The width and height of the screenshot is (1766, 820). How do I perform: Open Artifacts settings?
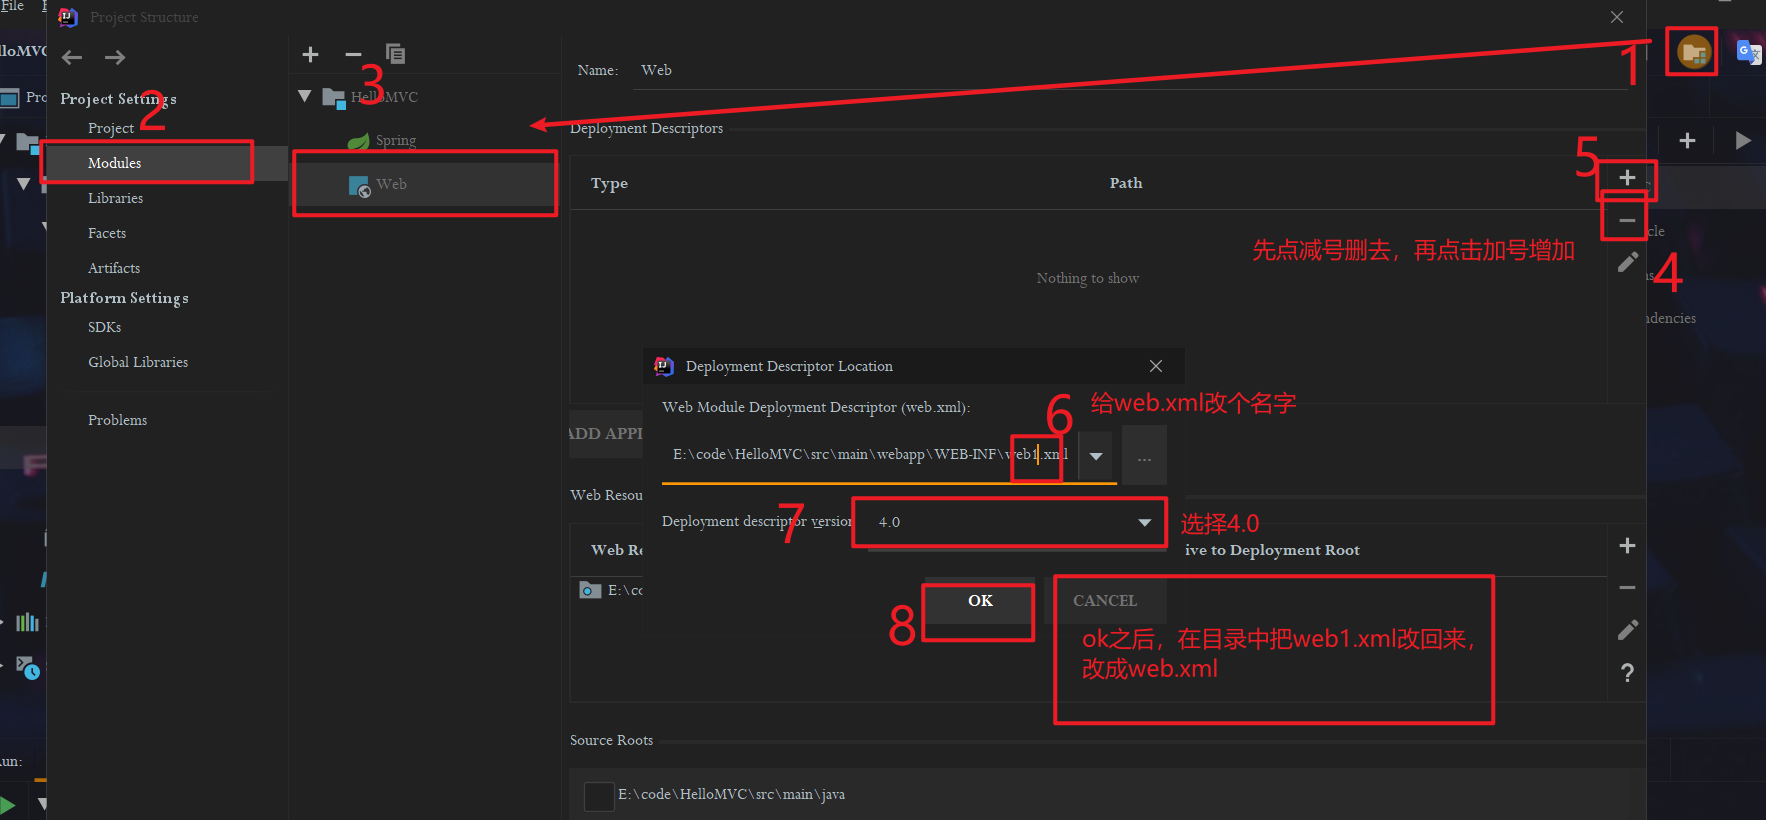pyautogui.click(x=114, y=268)
